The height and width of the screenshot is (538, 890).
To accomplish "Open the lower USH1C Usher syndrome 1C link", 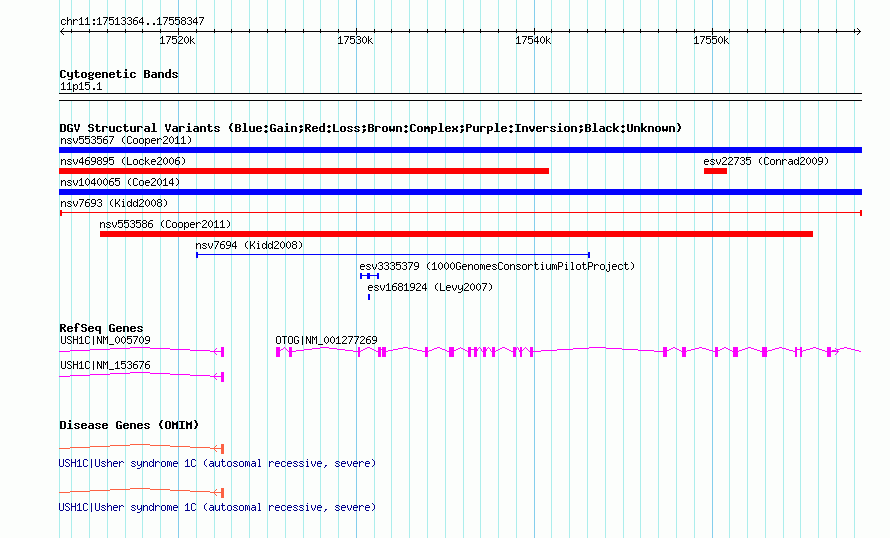I will pos(217,507).
